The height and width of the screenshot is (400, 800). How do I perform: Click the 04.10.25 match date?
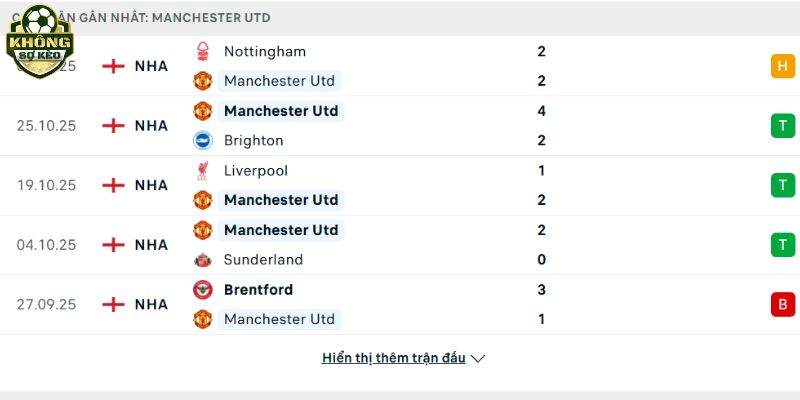[46, 245]
